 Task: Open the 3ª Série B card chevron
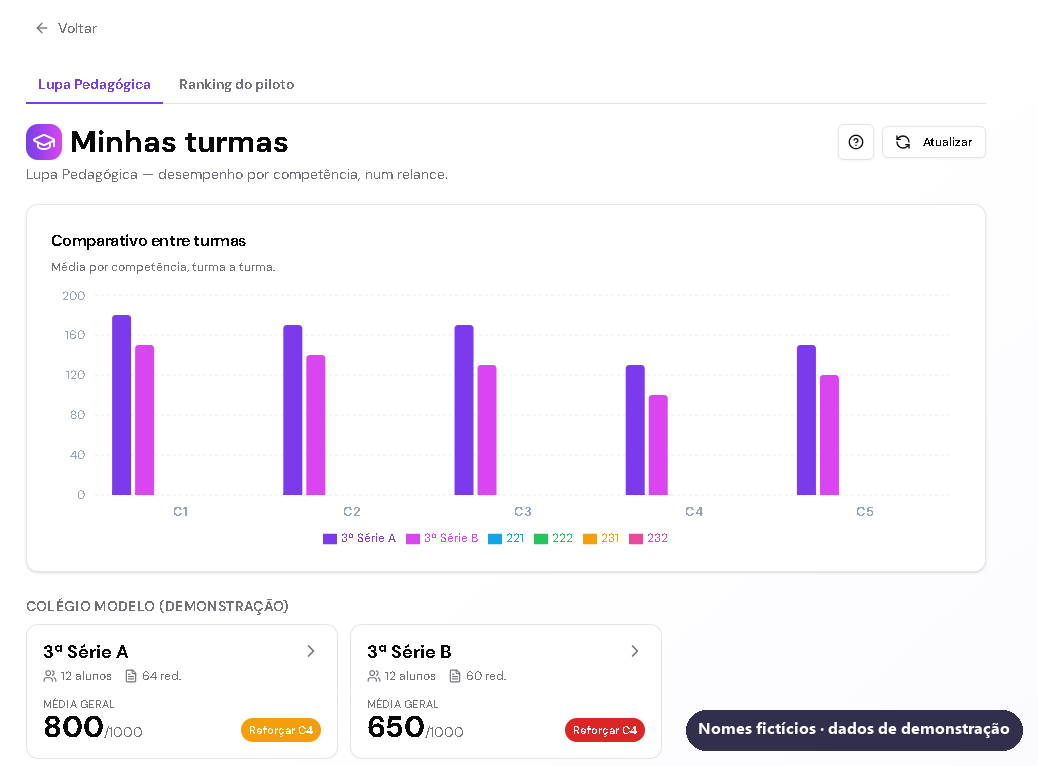click(635, 651)
